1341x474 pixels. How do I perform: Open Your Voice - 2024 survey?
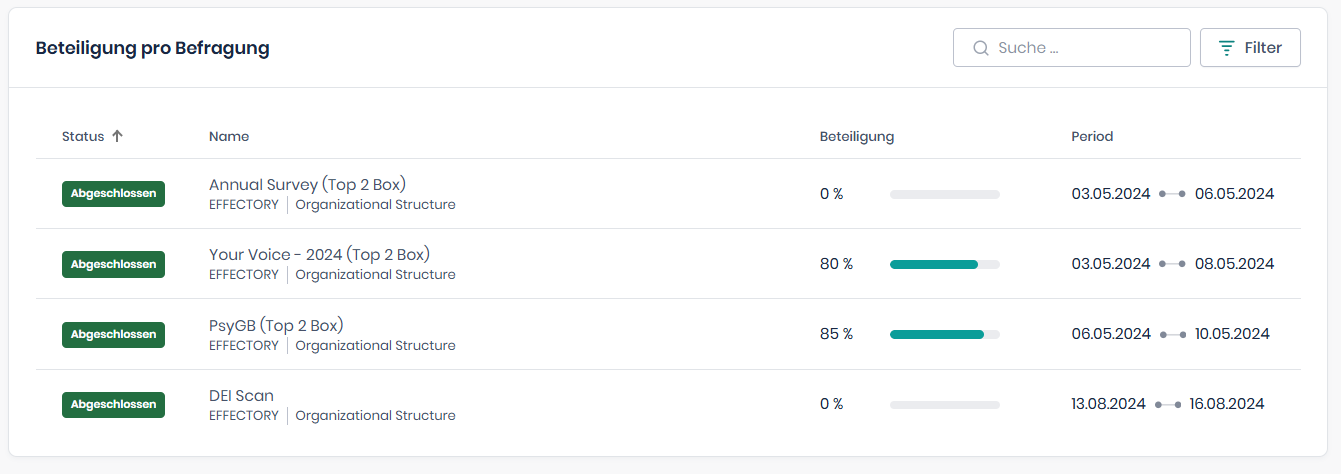[319, 254]
